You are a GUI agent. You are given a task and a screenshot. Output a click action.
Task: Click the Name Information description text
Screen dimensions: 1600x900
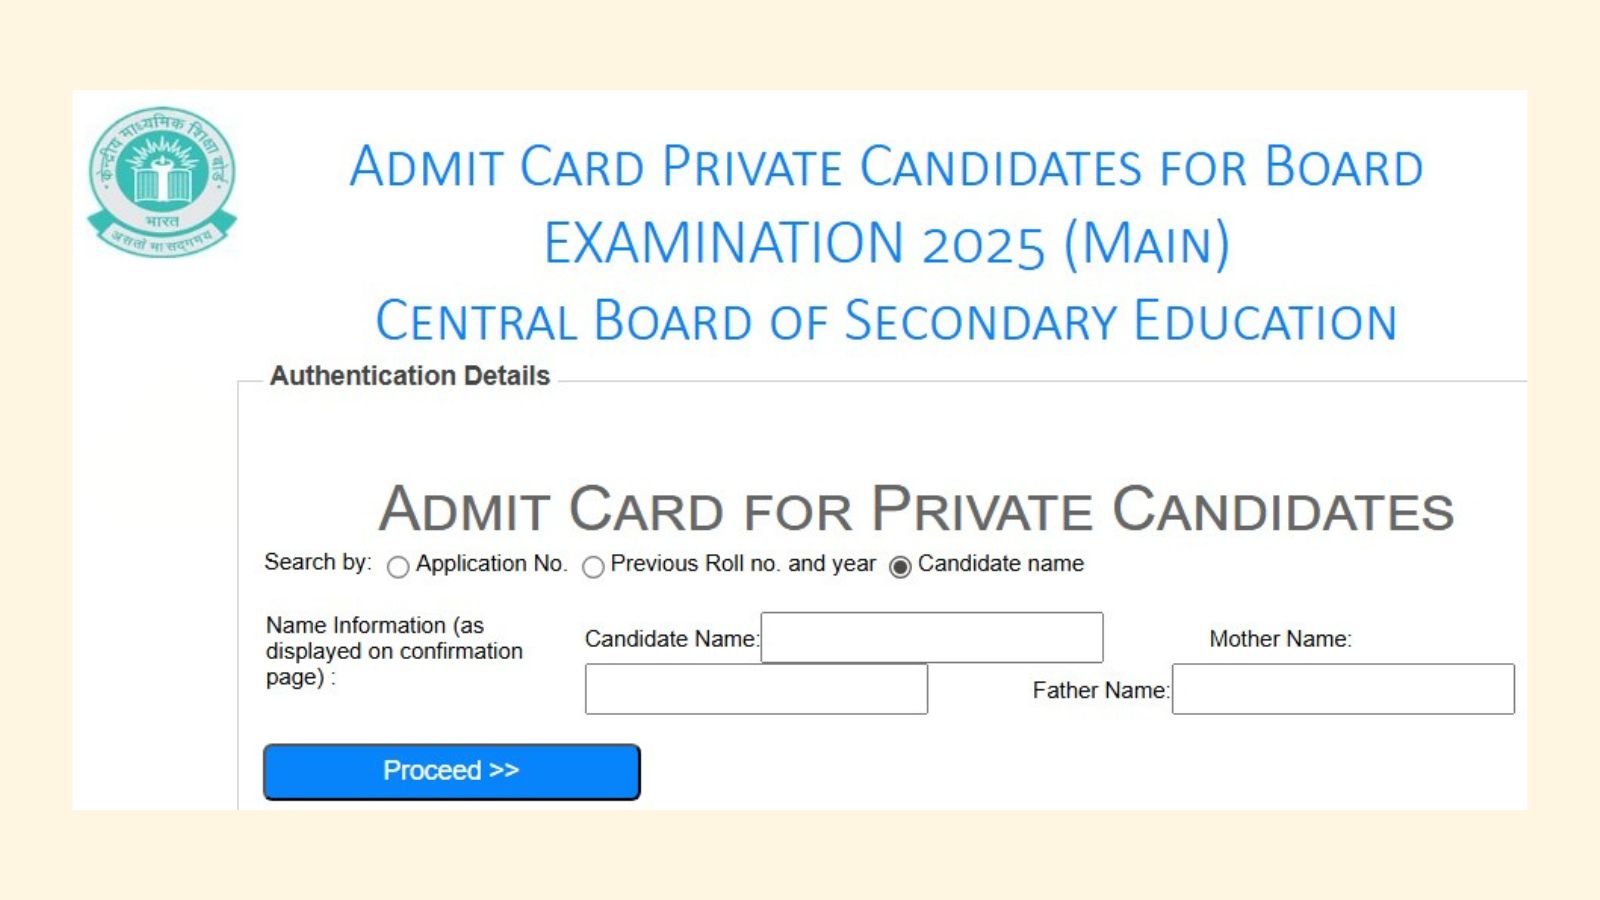click(393, 651)
